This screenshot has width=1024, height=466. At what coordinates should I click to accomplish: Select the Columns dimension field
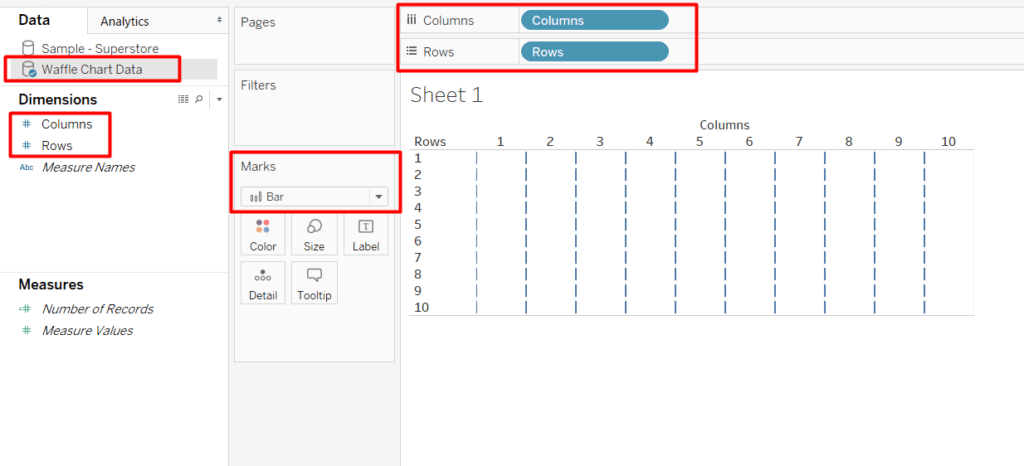click(66, 124)
